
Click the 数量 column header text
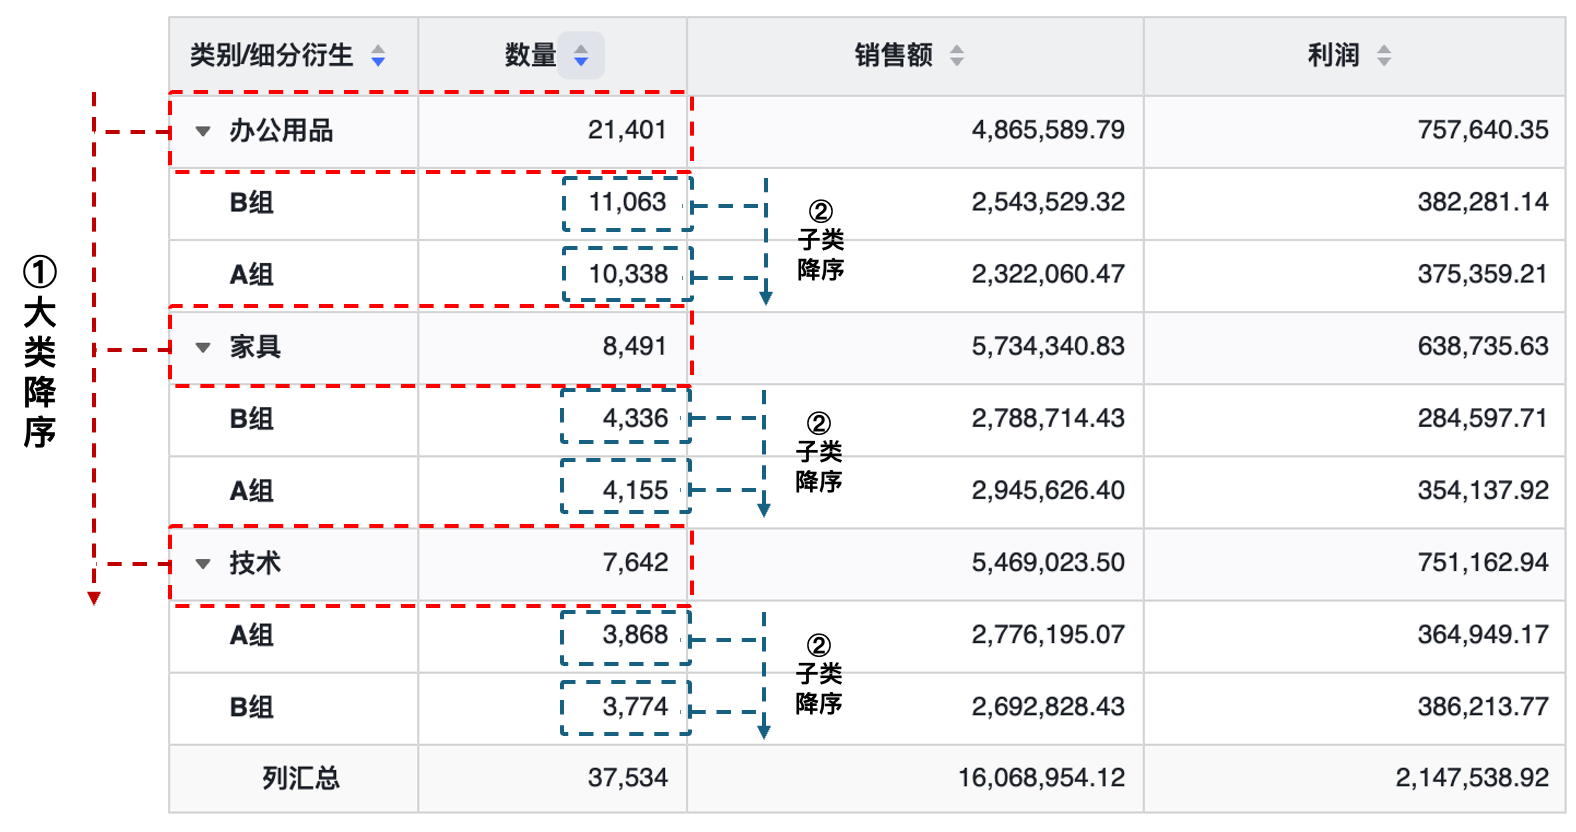click(x=530, y=55)
